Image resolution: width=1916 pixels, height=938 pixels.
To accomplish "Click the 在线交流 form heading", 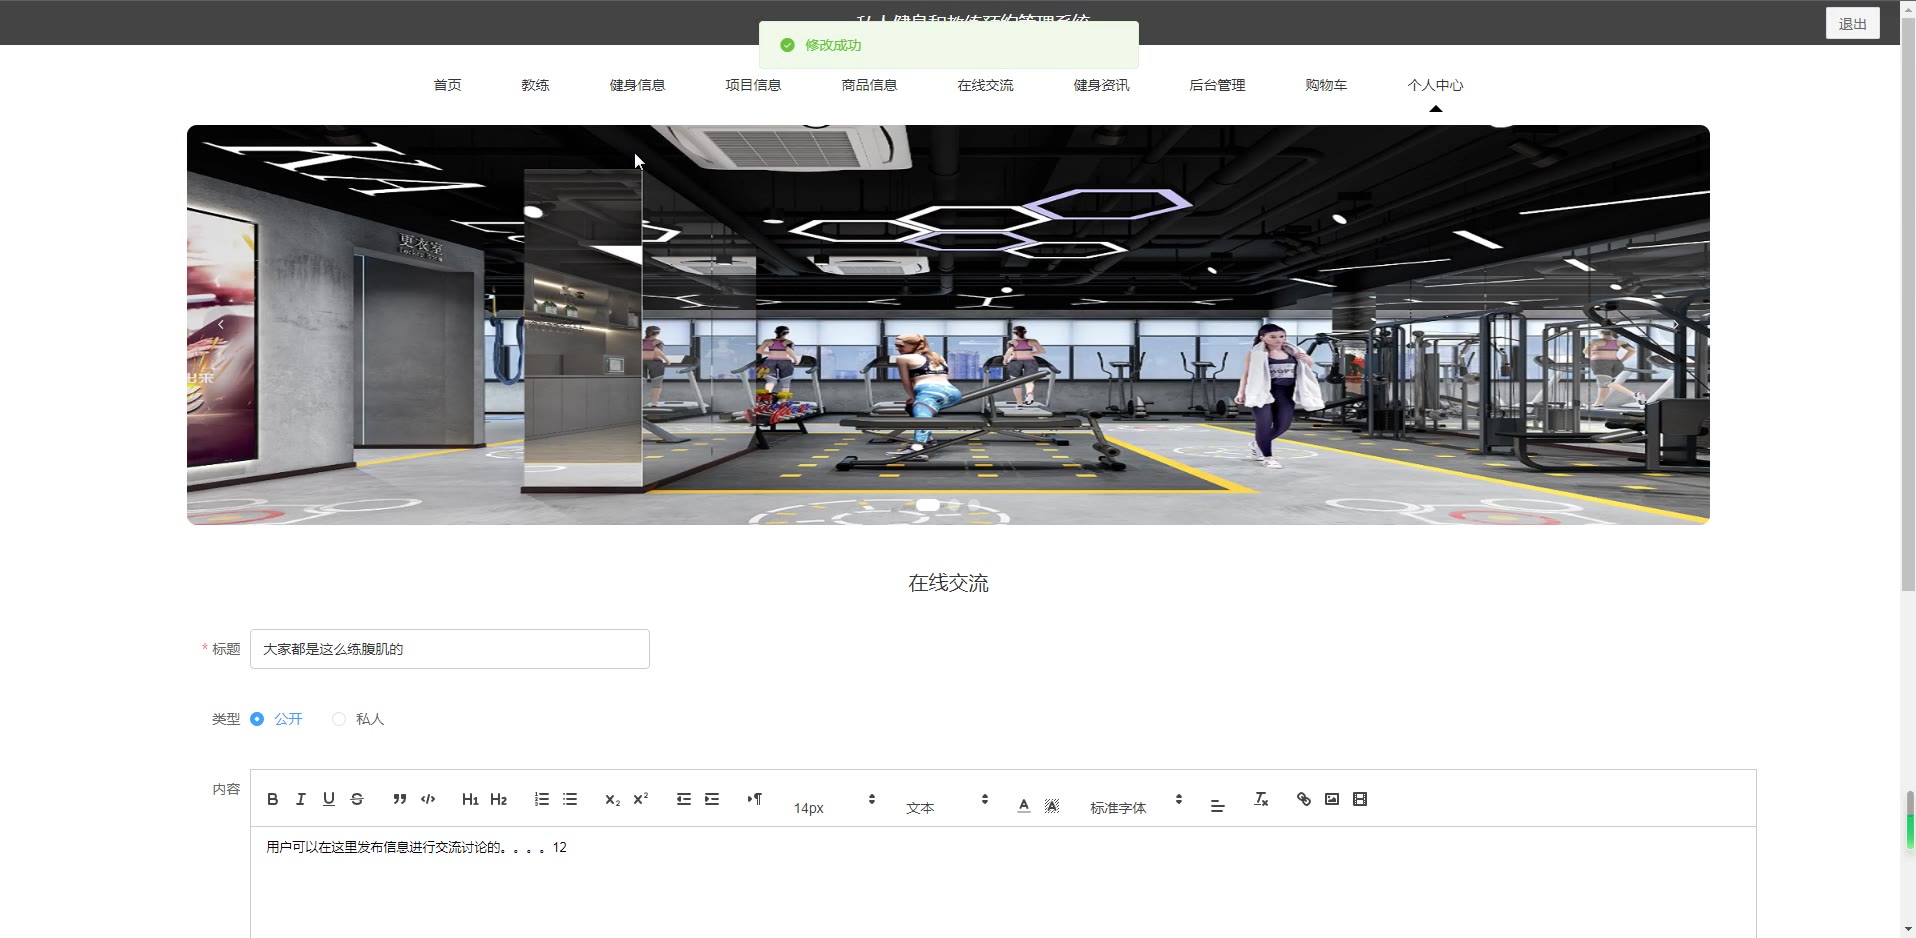I will [948, 583].
